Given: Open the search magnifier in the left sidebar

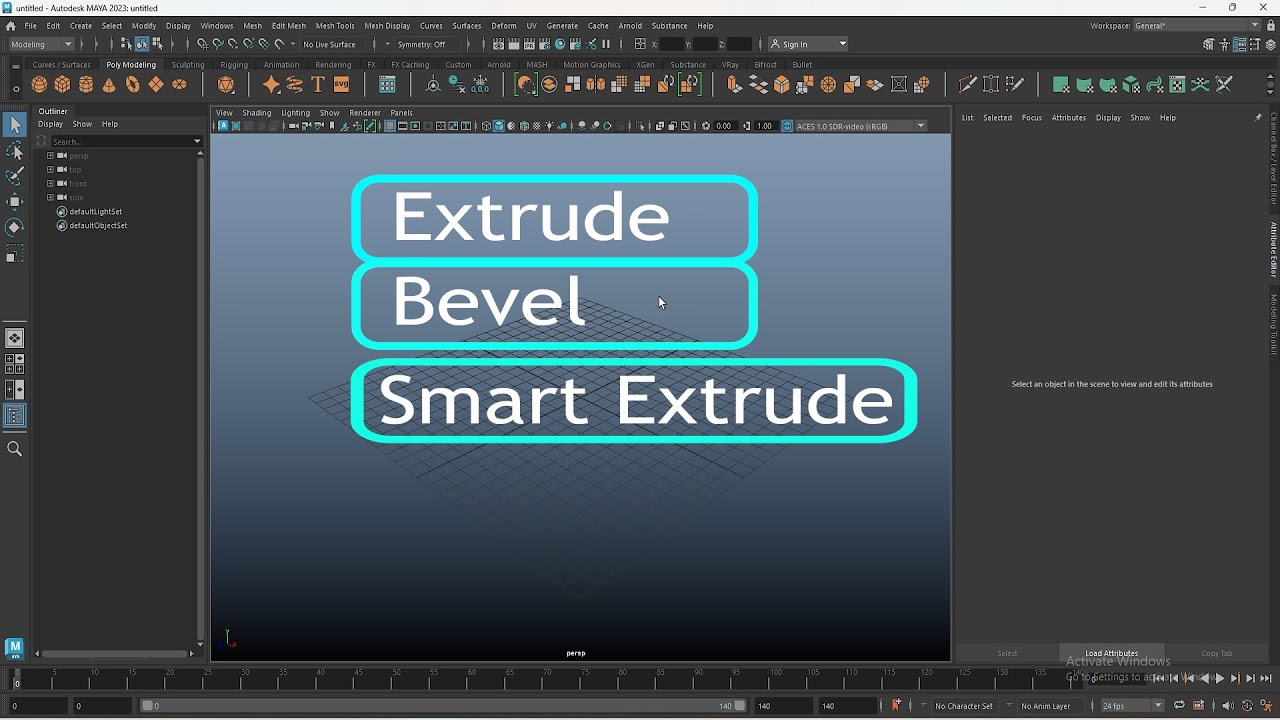Looking at the screenshot, I should (x=15, y=449).
